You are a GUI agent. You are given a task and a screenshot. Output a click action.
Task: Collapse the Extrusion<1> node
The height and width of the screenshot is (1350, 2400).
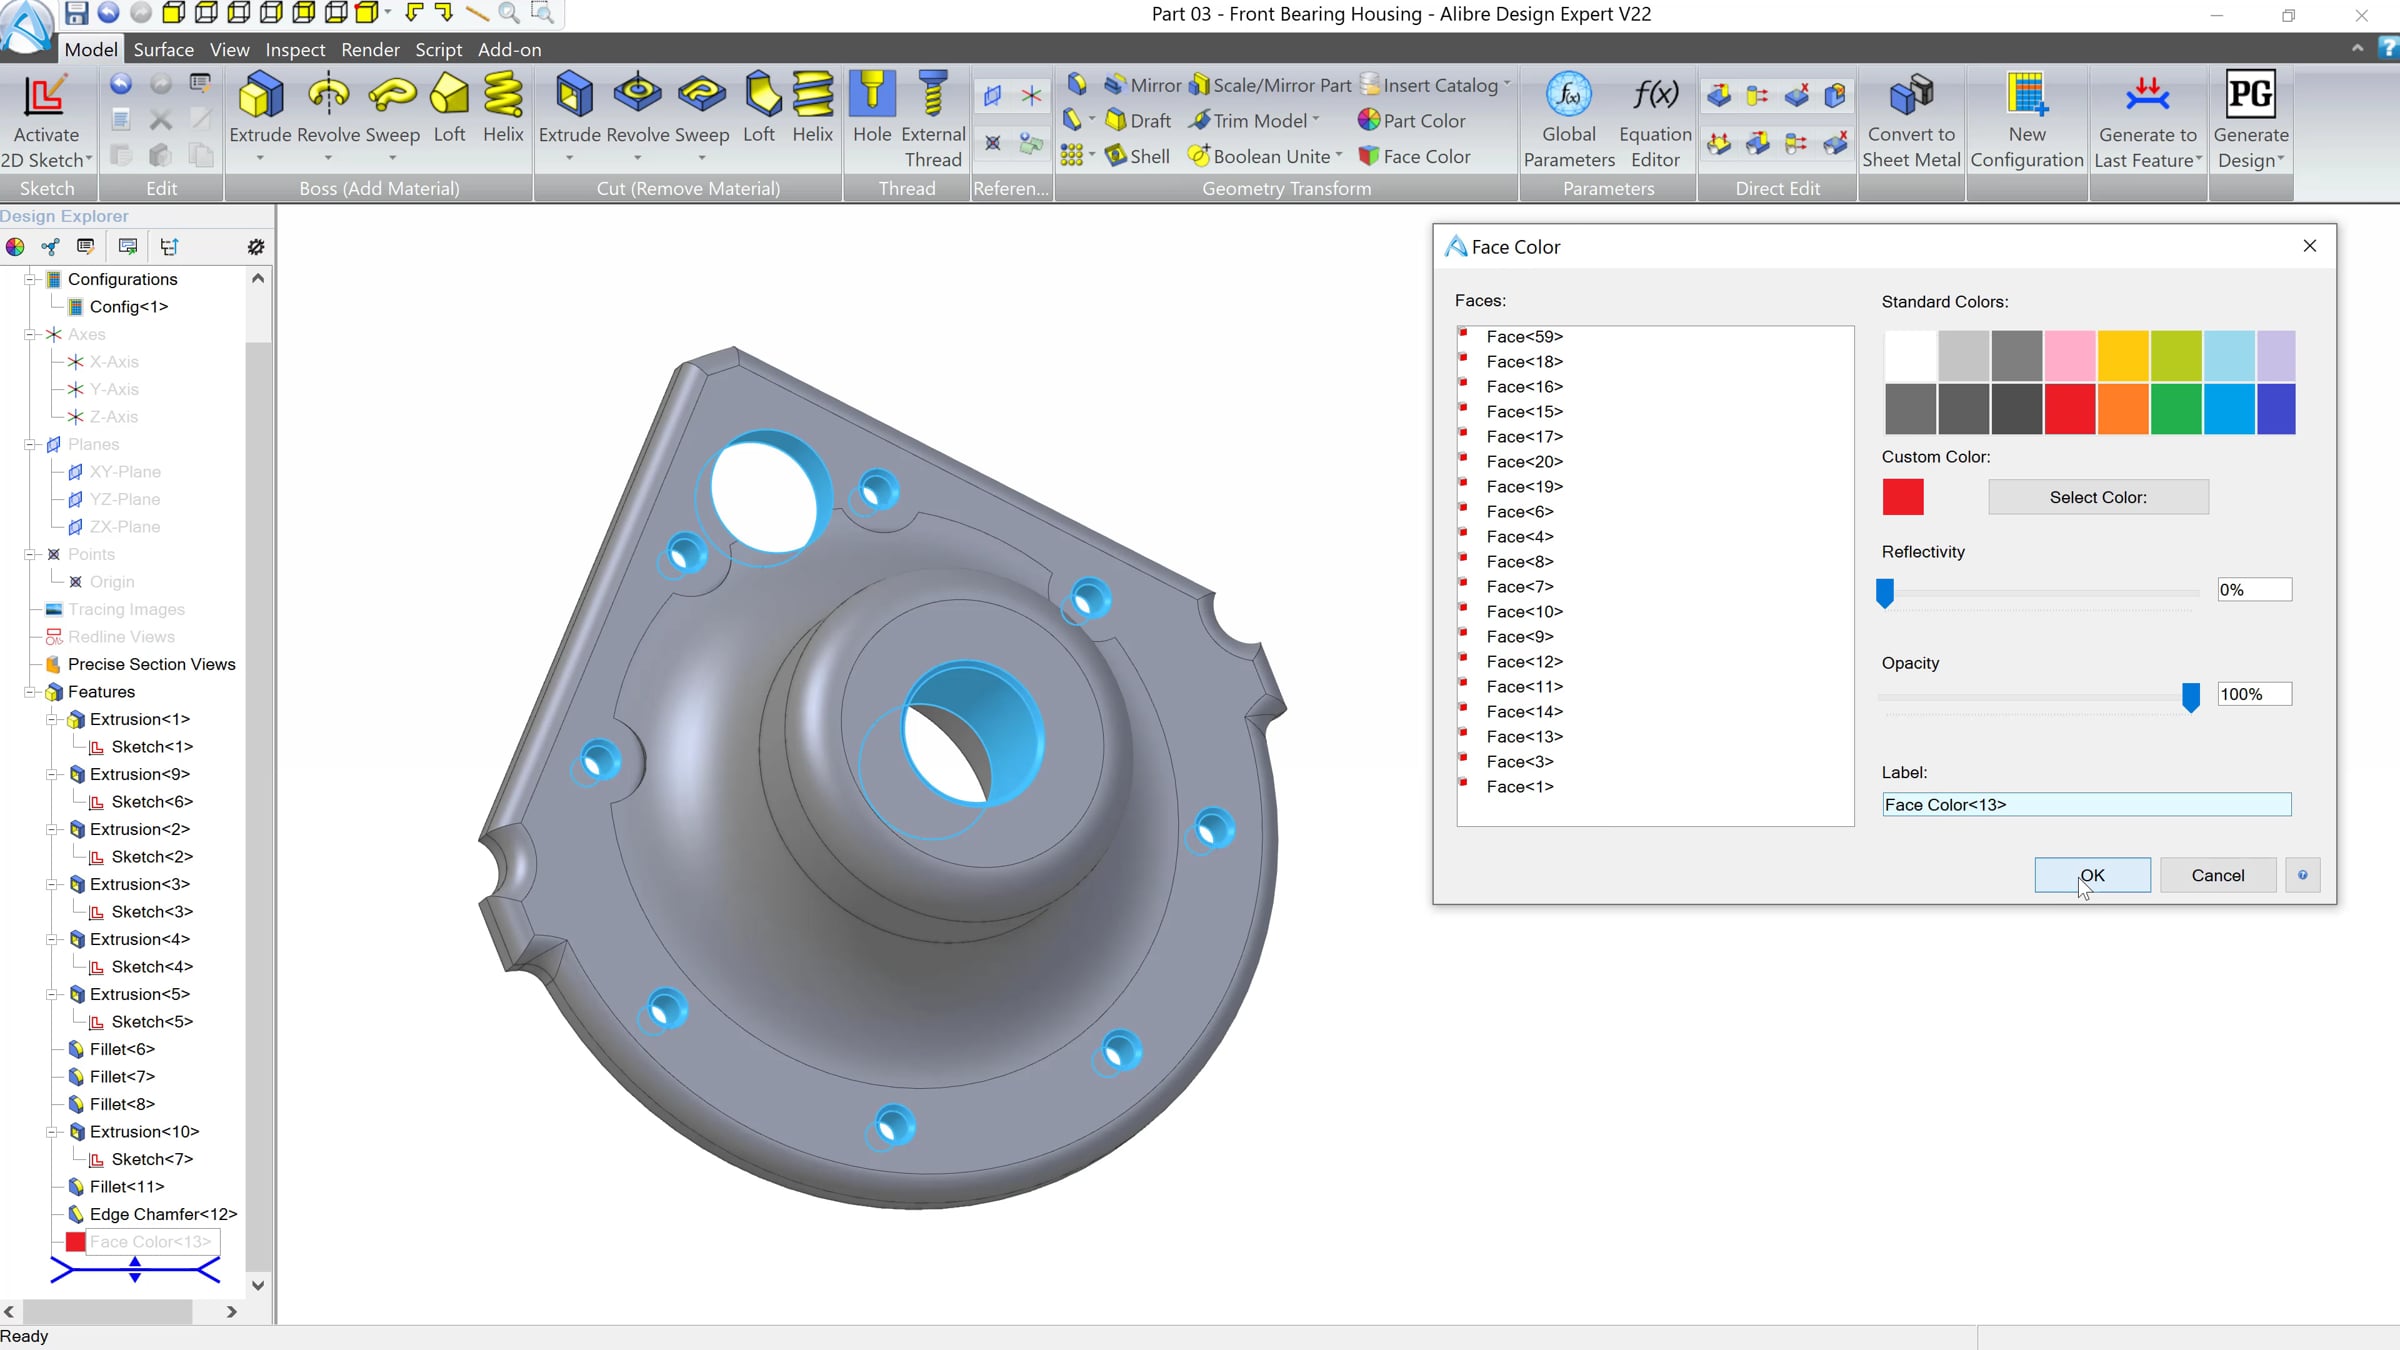point(52,719)
